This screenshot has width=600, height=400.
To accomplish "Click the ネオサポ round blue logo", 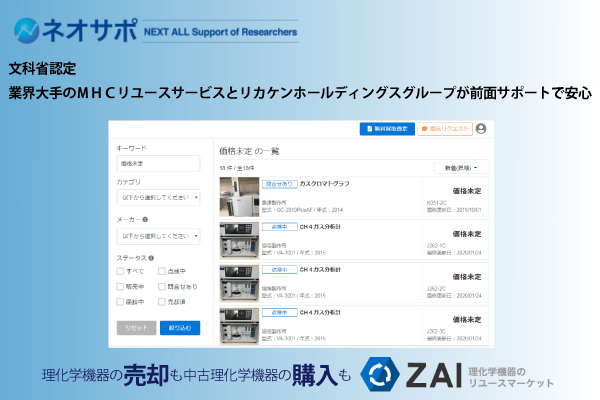I will (x=27, y=31).
